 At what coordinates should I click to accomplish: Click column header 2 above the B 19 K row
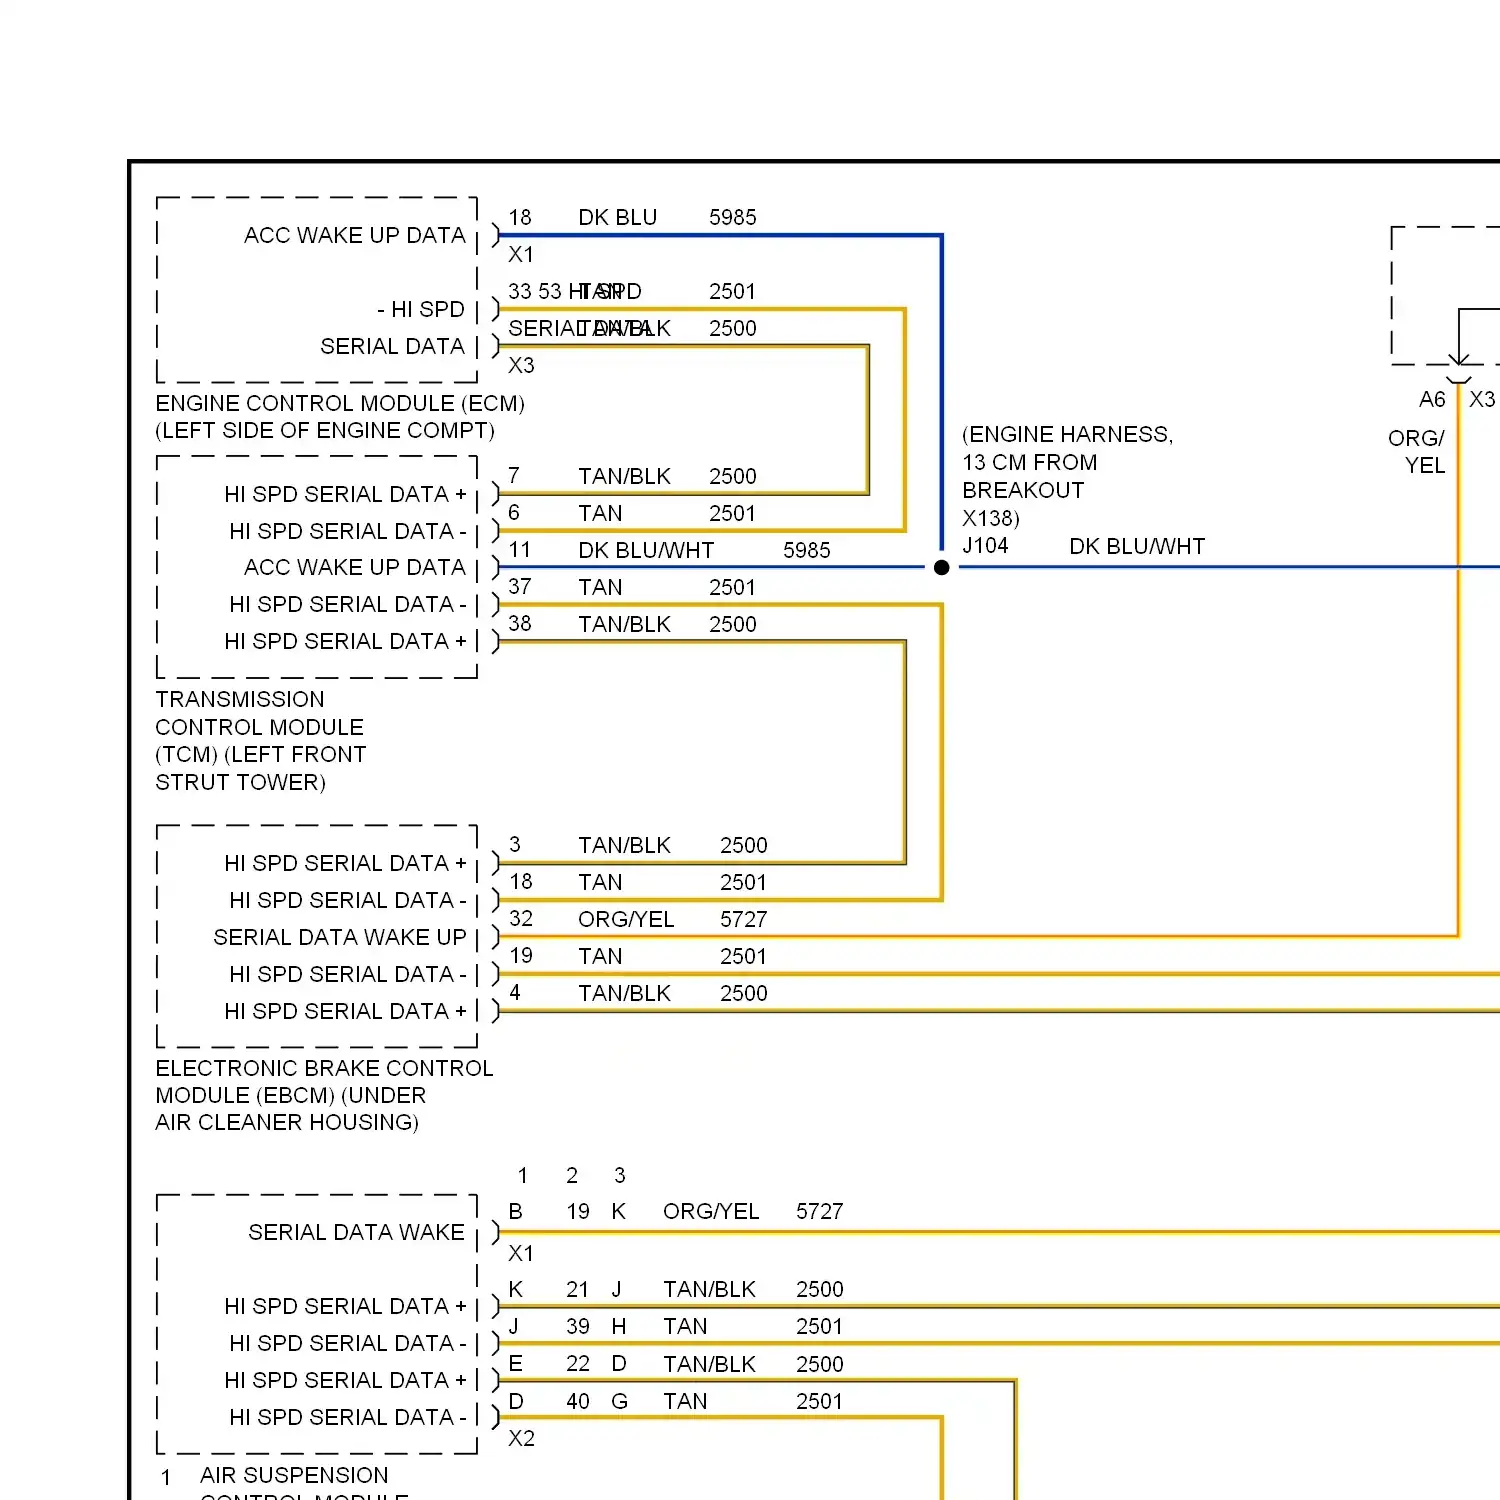click(572, 1175)
